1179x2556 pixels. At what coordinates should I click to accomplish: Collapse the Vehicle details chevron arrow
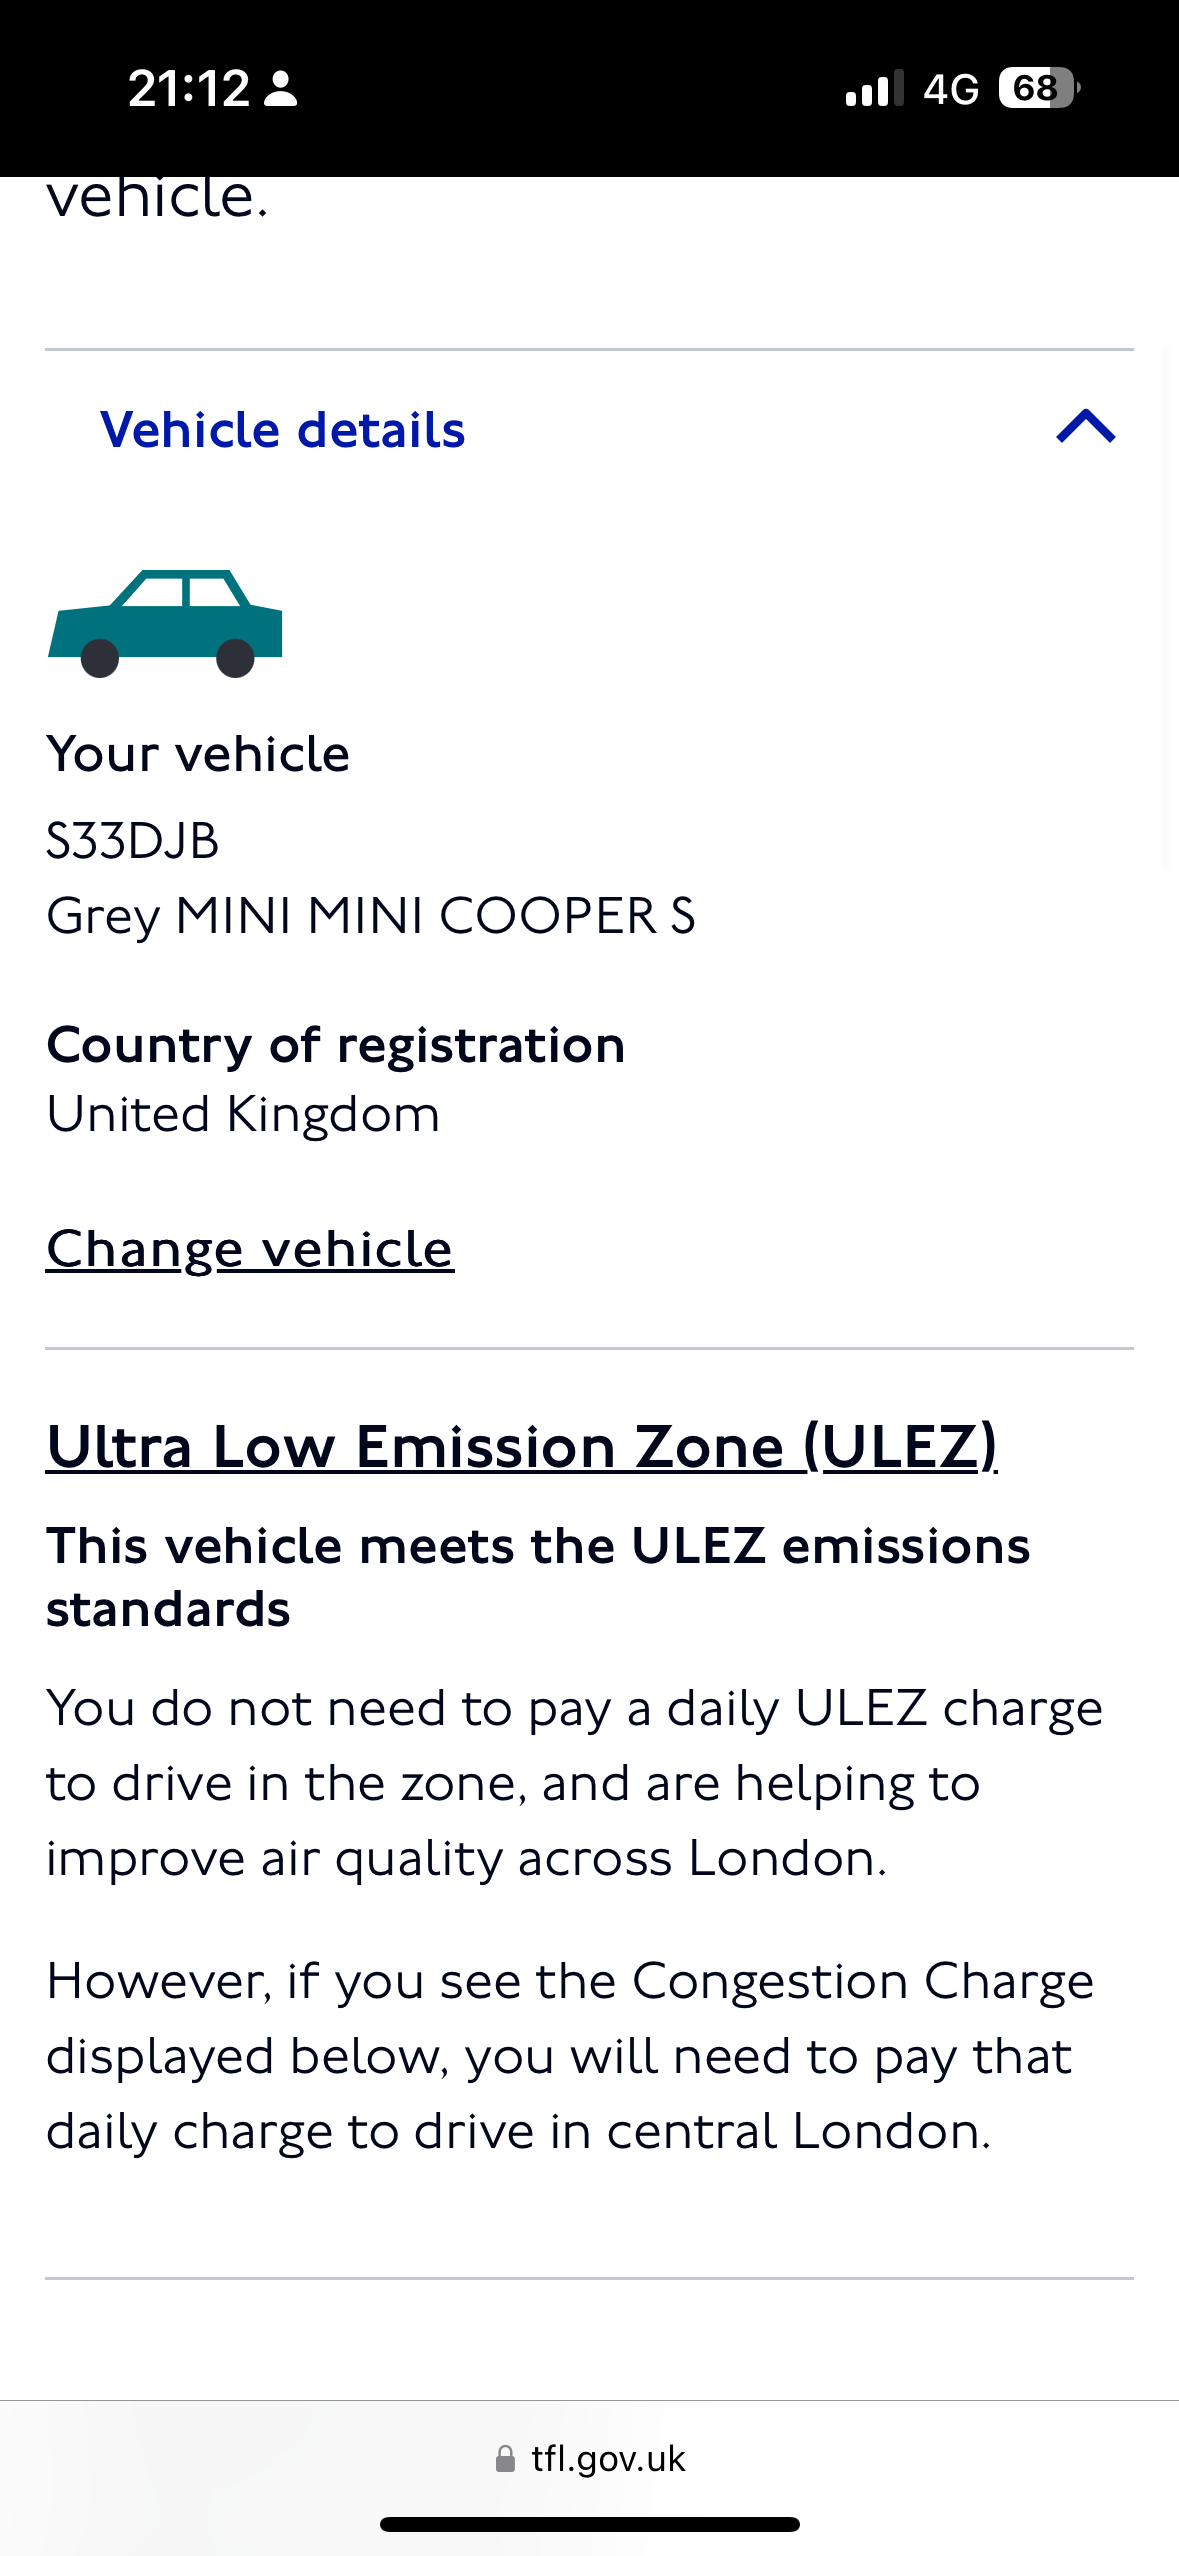click(x=1085, y=427)
